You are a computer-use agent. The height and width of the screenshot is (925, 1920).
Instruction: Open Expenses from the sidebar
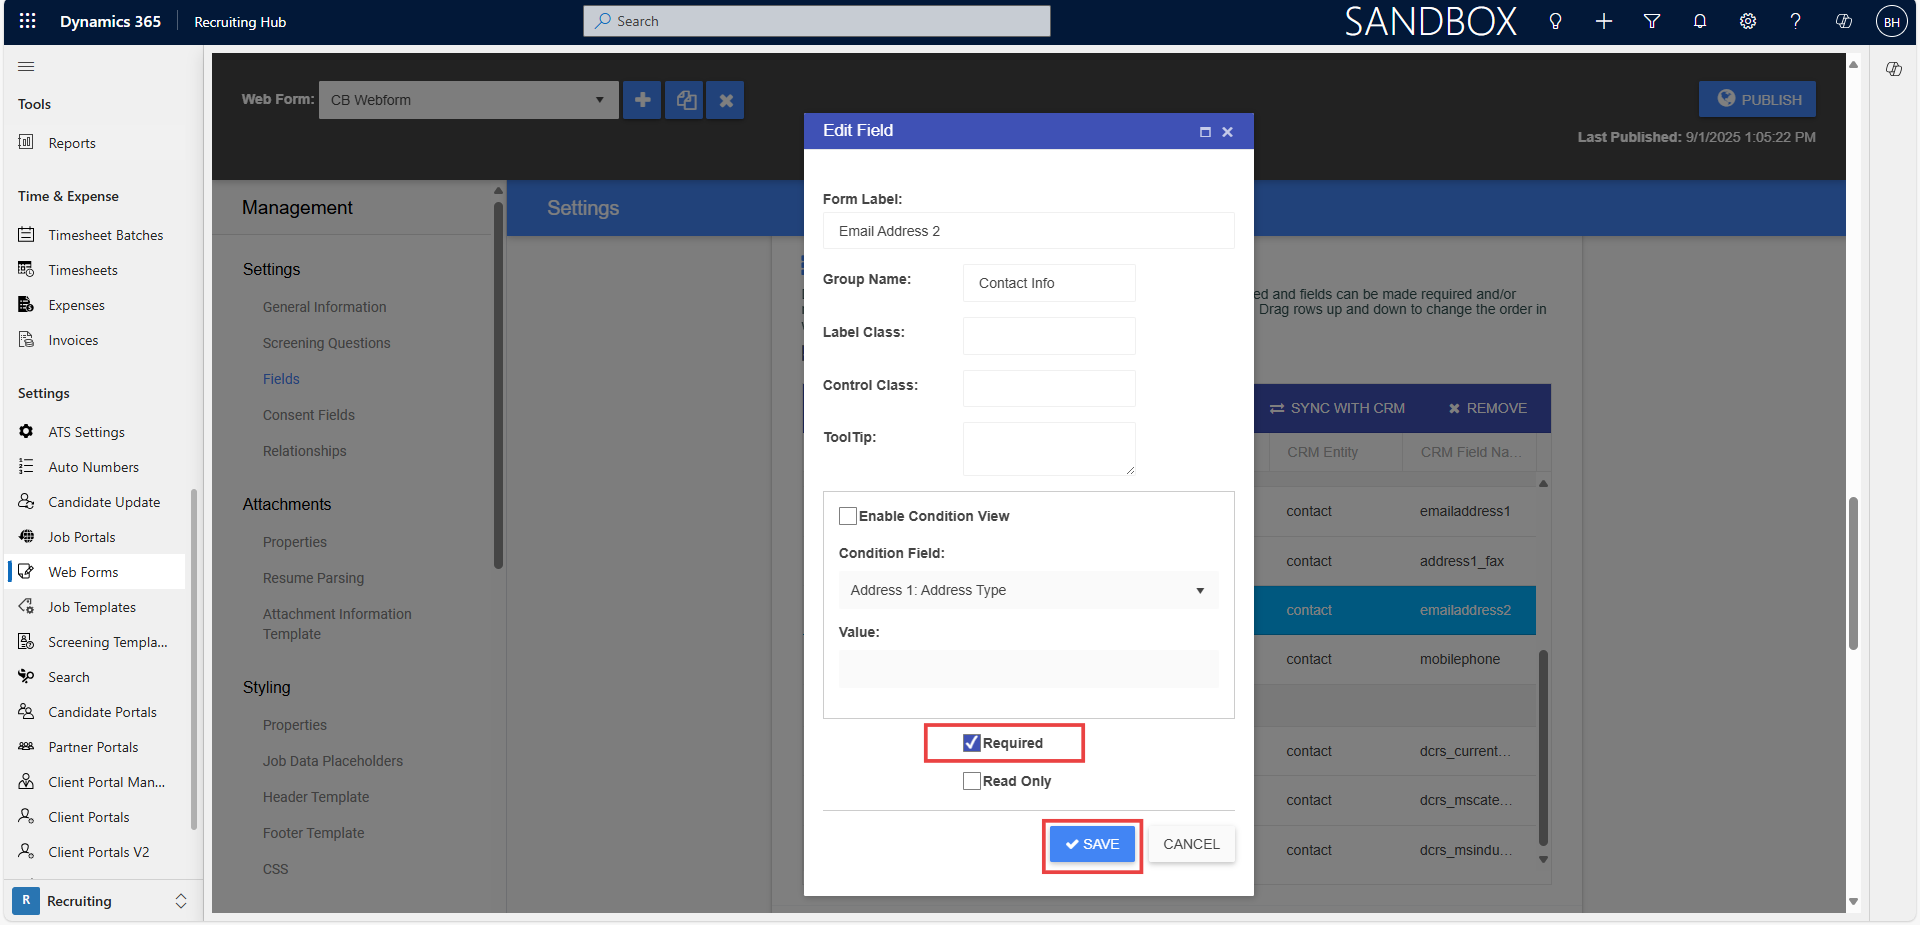pos(76,304)
